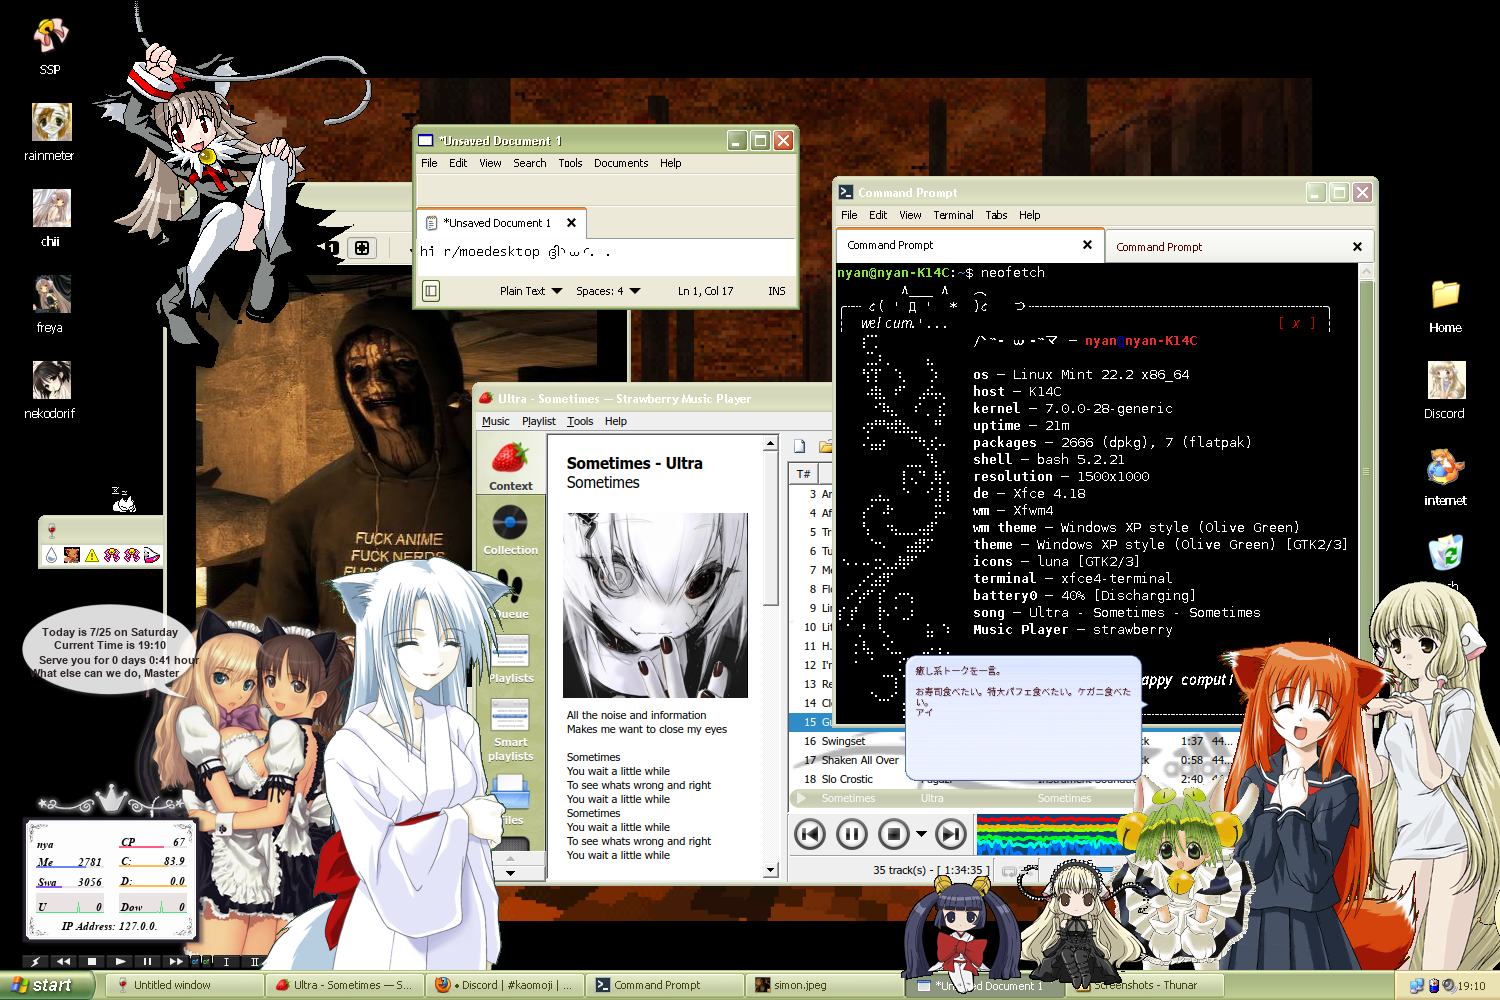Open the rainmeter desktop icon
Image resolution: width=1500 pixels, height=1000 pixels.
(x=50, y=130)
